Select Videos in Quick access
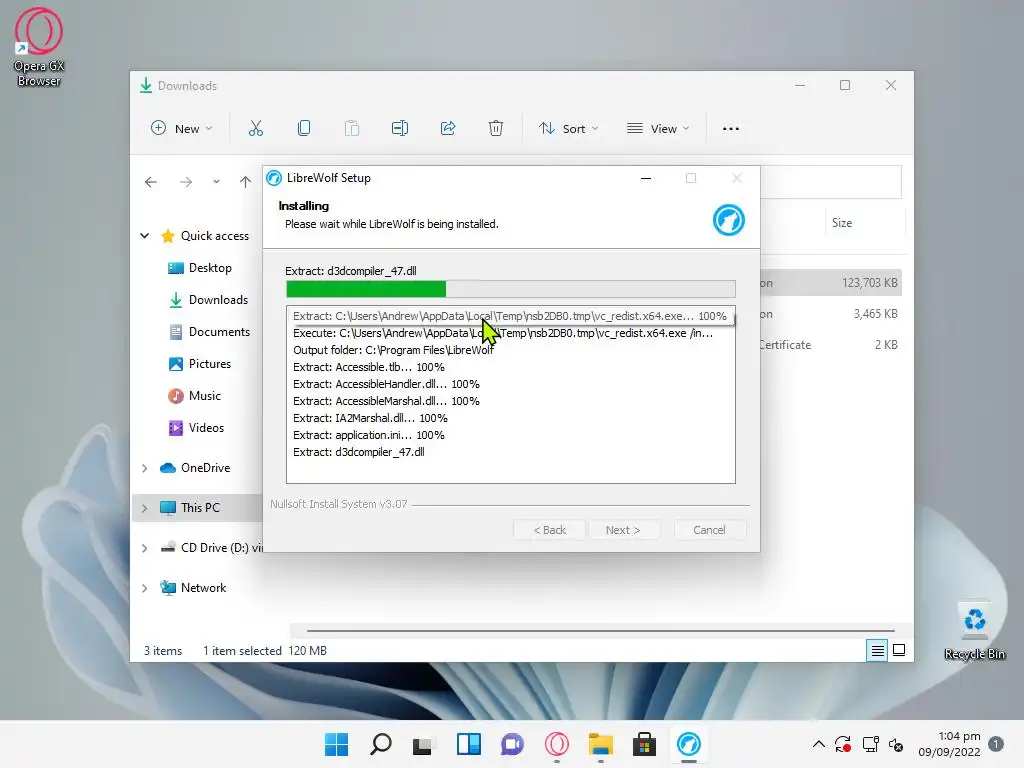 click(x=196, y=428)
